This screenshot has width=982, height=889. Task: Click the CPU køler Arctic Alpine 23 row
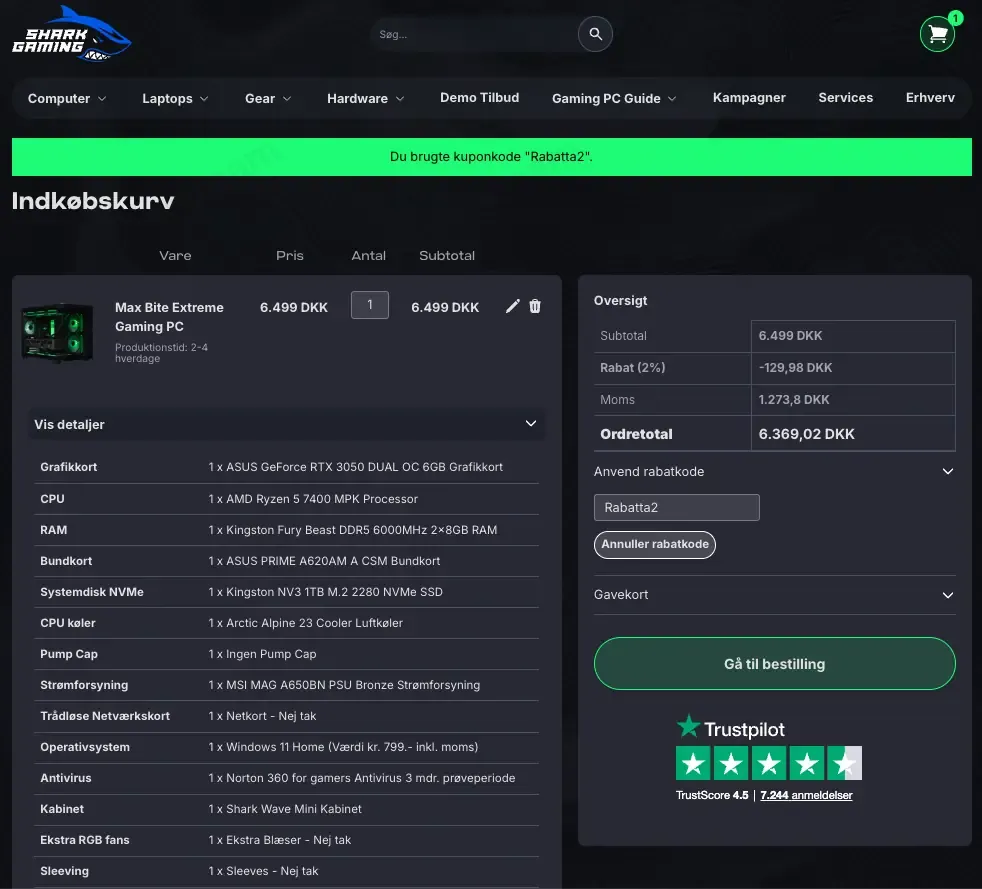[286, 623]
